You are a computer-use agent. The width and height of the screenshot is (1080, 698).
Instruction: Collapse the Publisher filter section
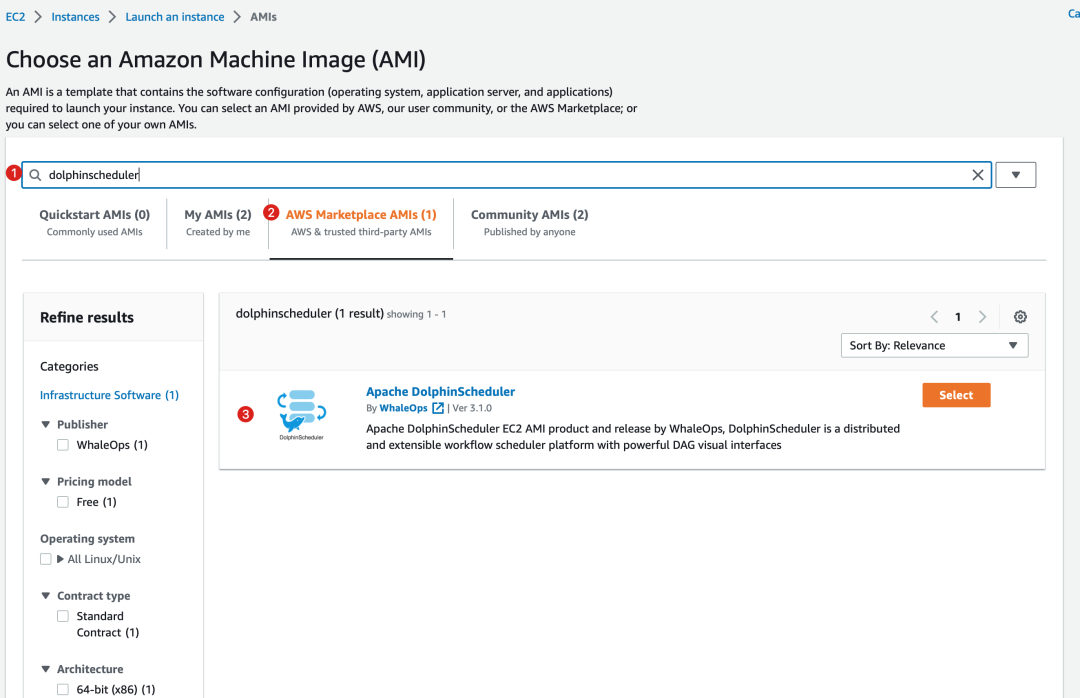point(45,424)
